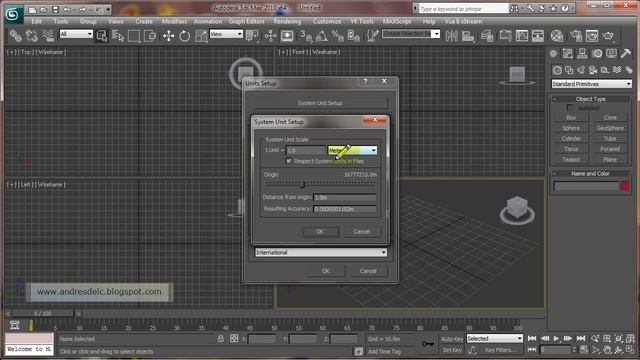Activate the Select and Move tool
The width and height of the screenshot is (640, 360).
pyautogui.click(x=168, y=36)
